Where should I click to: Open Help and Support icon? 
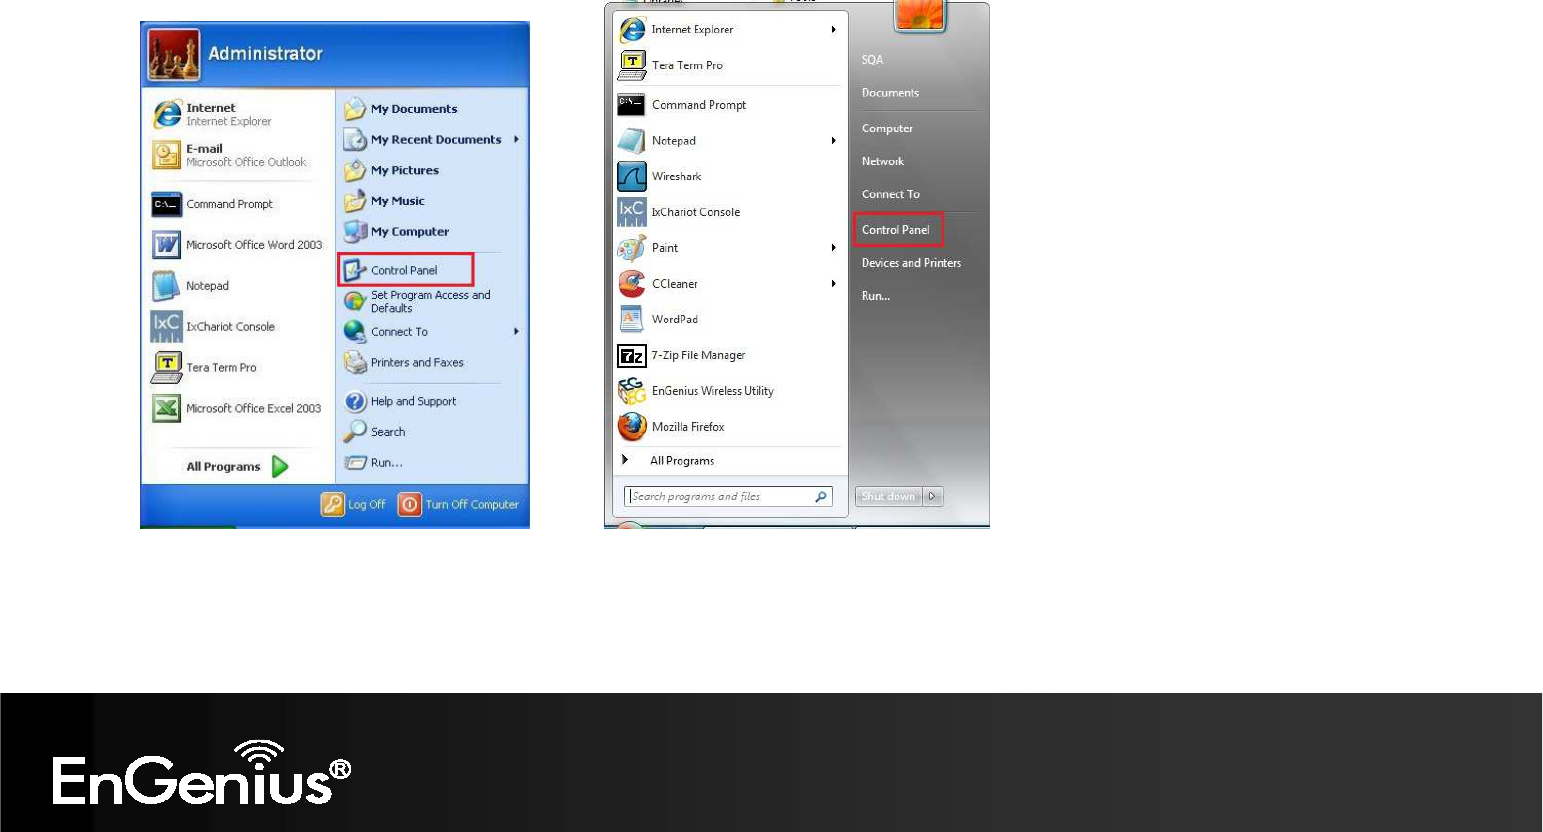[x=355, y=401]
